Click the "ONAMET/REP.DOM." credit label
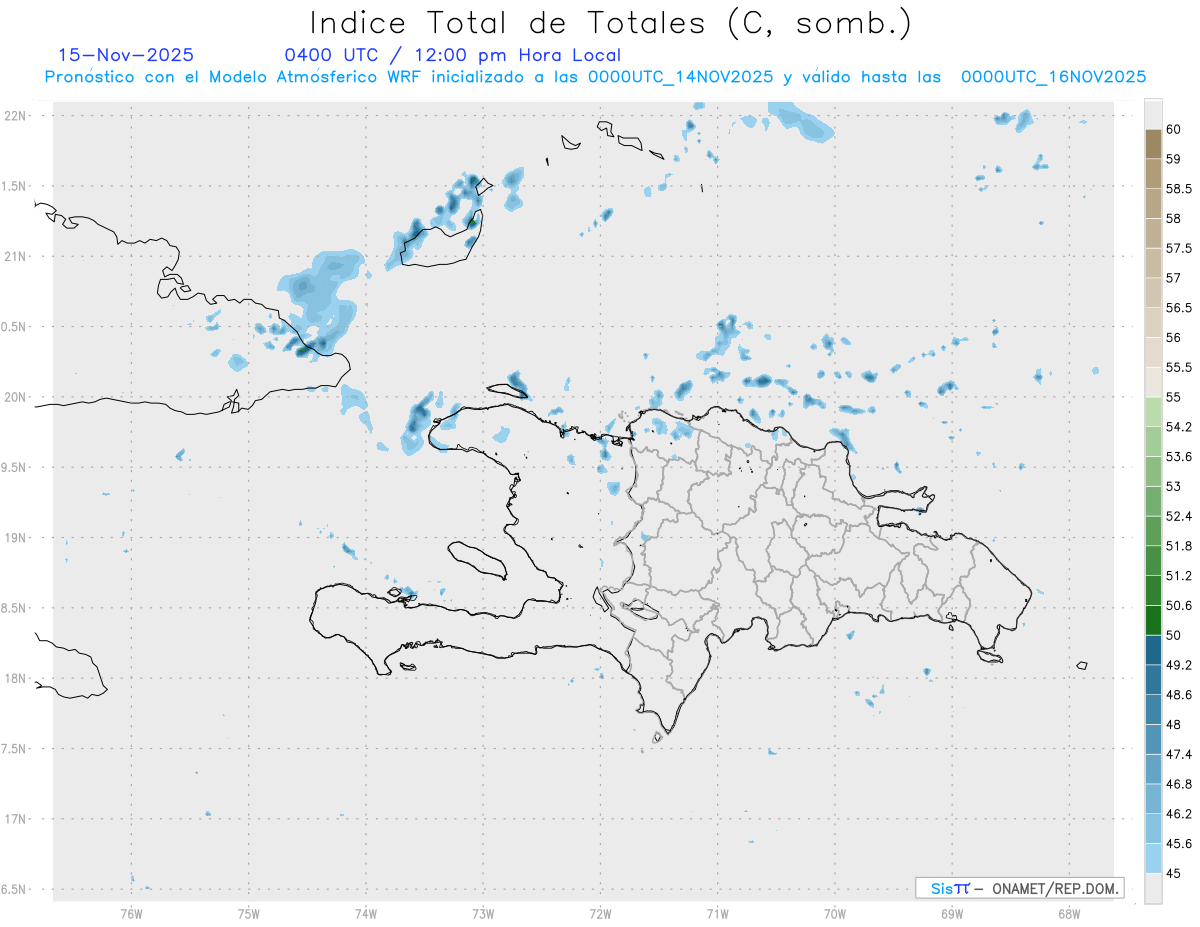 pos(1055,888)
